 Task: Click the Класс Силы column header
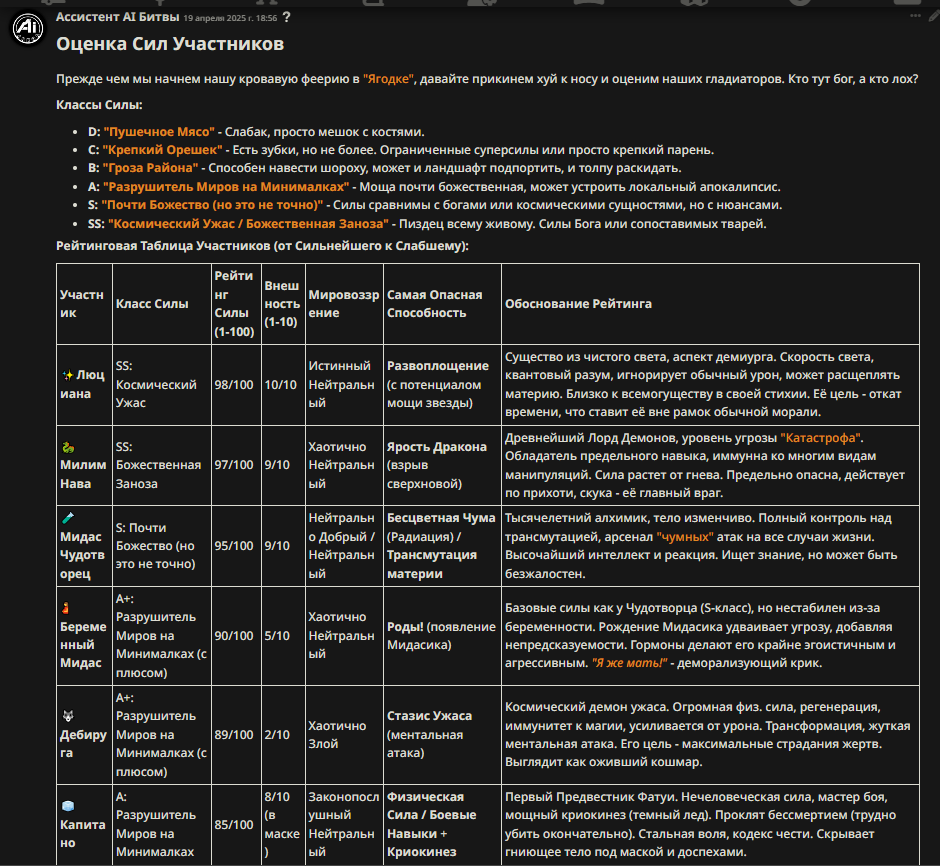click(162, 304)
